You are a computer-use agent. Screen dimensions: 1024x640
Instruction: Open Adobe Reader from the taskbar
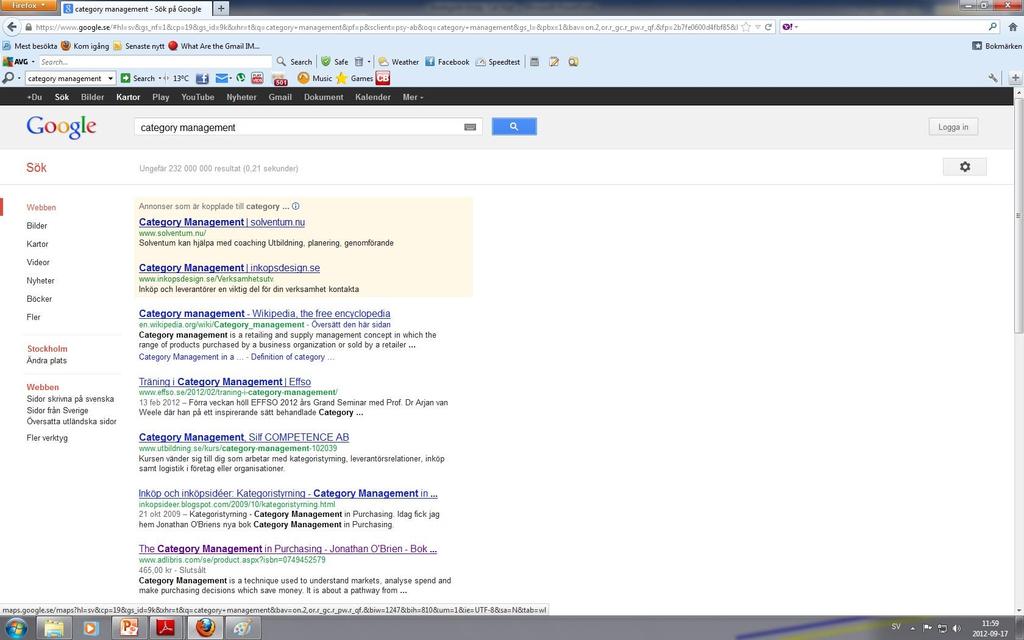166,628
